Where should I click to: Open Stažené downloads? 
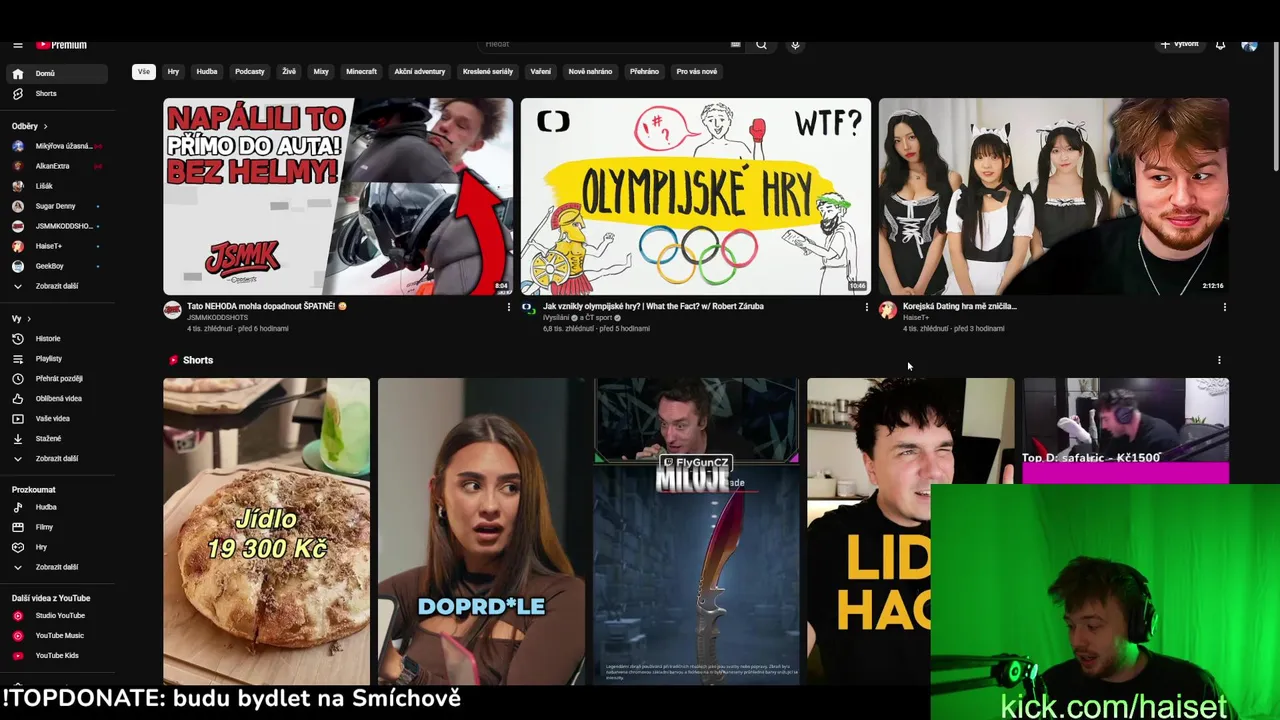click(x=56, y=438)
